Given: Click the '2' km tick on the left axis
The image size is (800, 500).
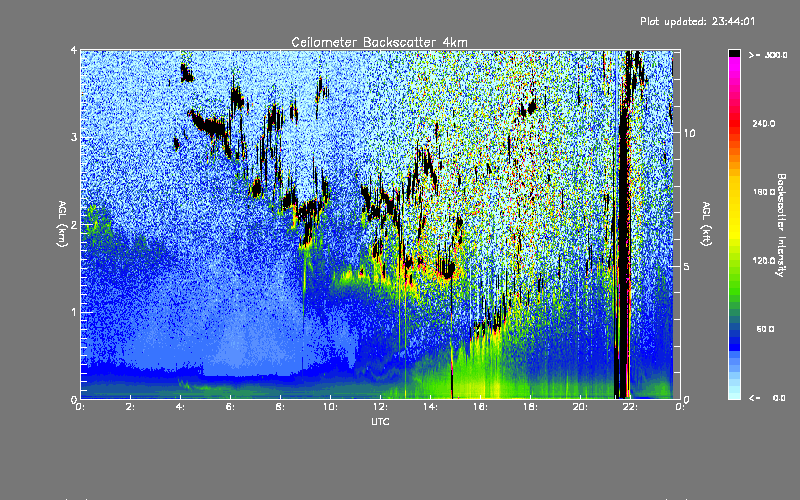Looking at the screenshot, I should coord(74,225).
